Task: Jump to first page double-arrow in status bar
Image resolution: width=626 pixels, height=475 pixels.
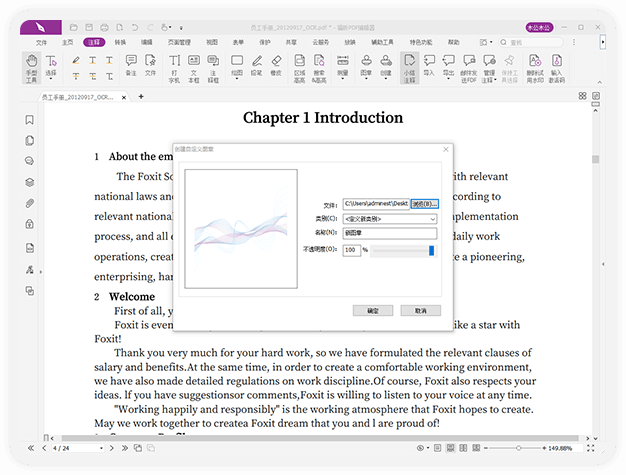Action: tap(31, 448)
